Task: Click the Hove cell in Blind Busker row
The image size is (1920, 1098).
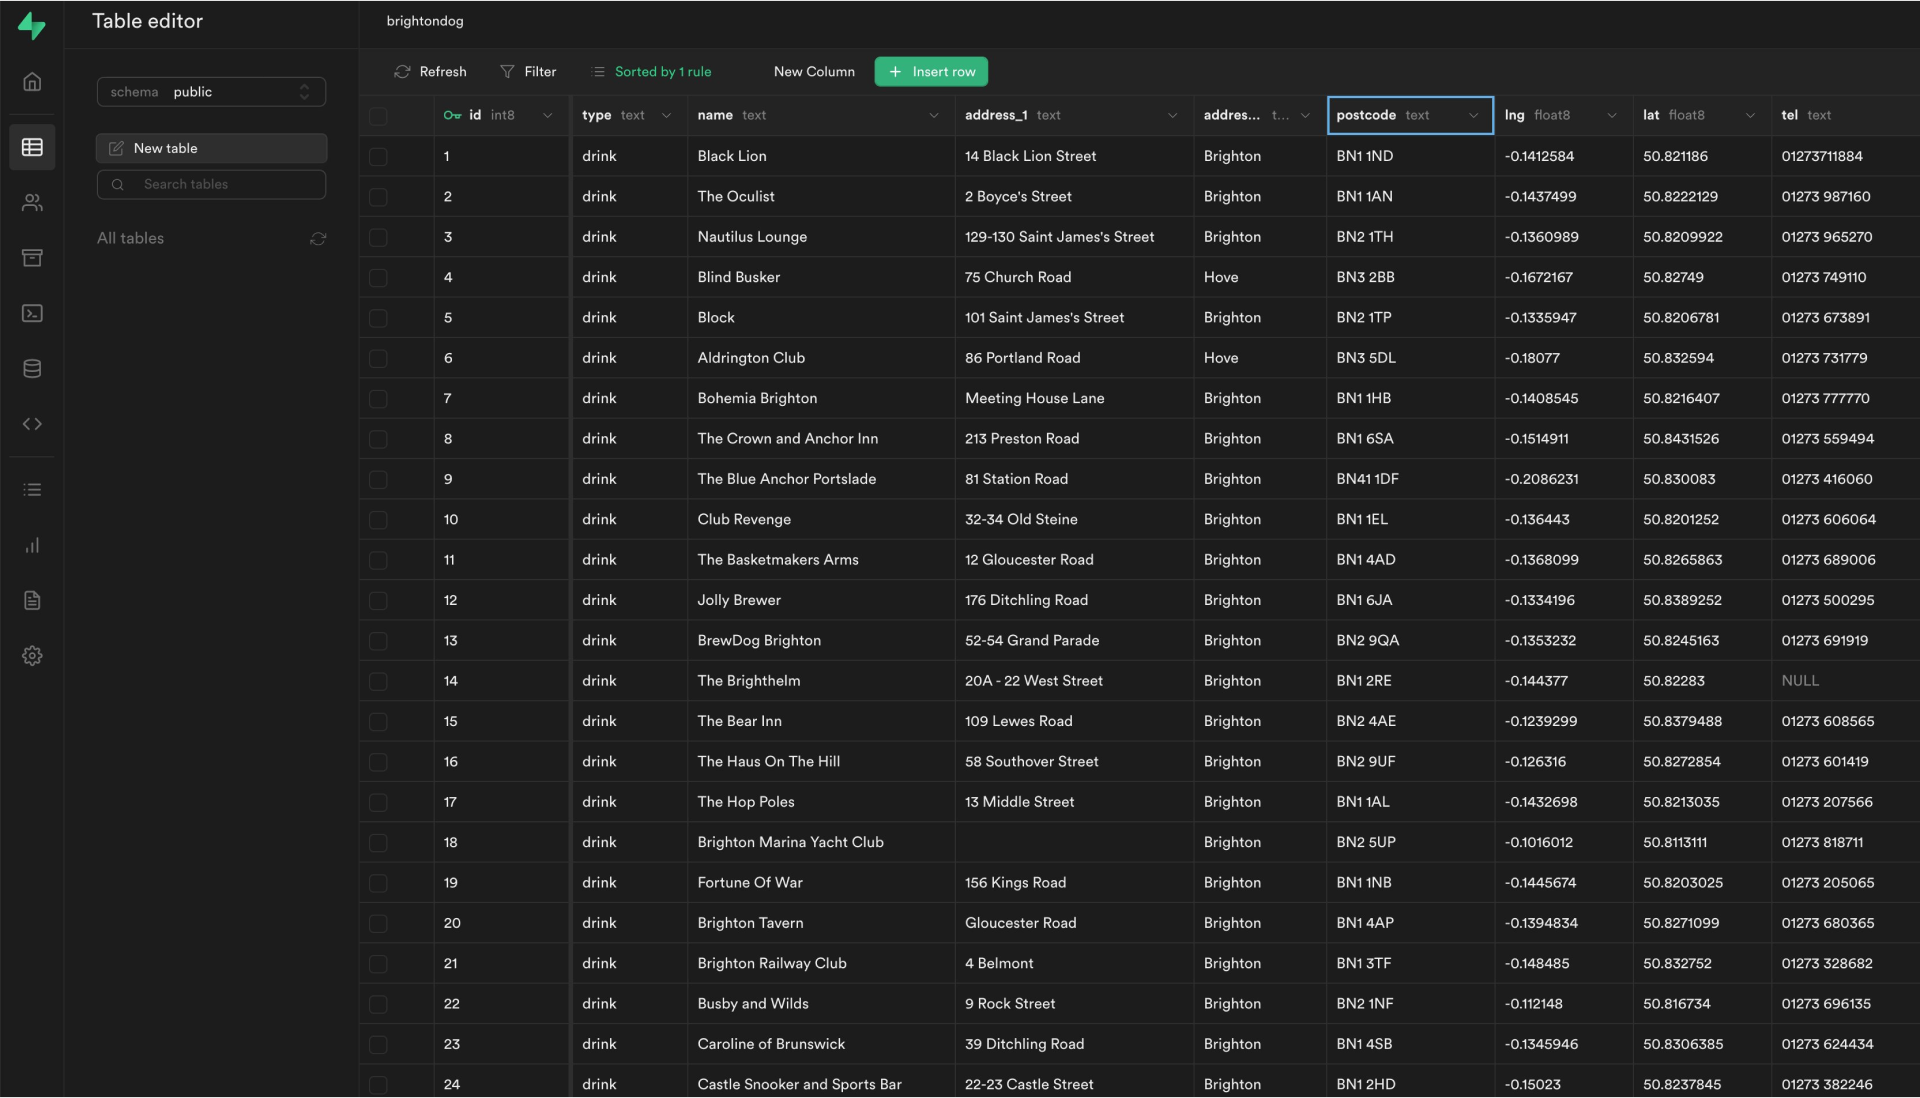Action: 1259,277
